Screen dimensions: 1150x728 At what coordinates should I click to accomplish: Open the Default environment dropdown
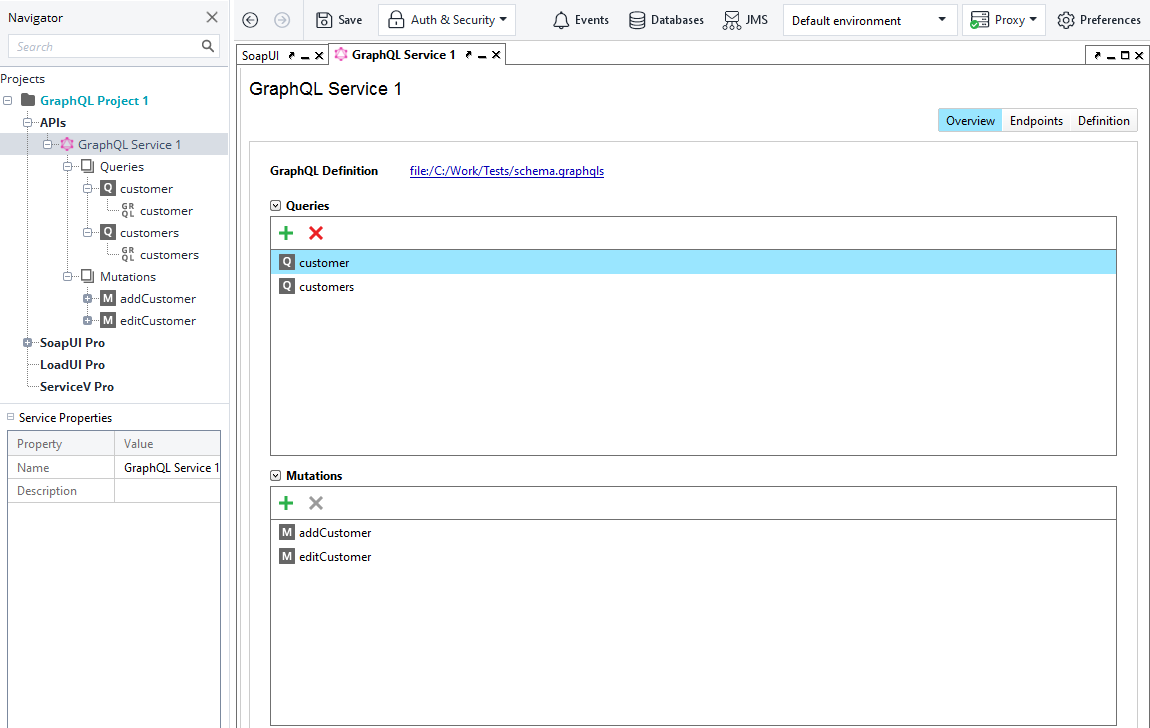pos(868,19)
